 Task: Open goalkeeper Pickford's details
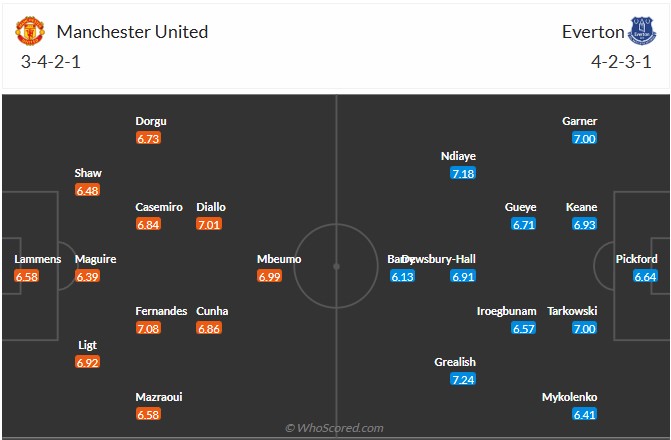pyautogui.click(x=636, y=259)
